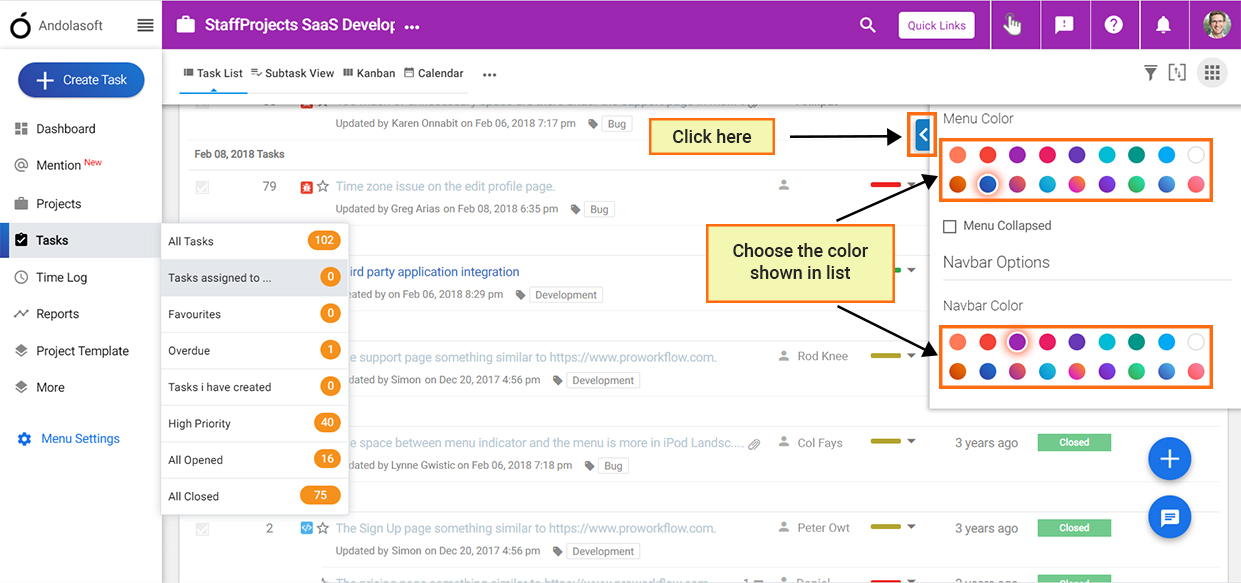This screenshot has width=1241, height=583.
Task: Open Menu Settings link
Action: [x=80, y=439]
